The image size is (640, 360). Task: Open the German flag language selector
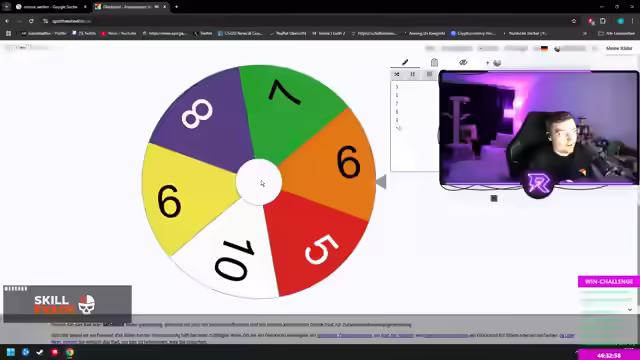pos(544,49)
